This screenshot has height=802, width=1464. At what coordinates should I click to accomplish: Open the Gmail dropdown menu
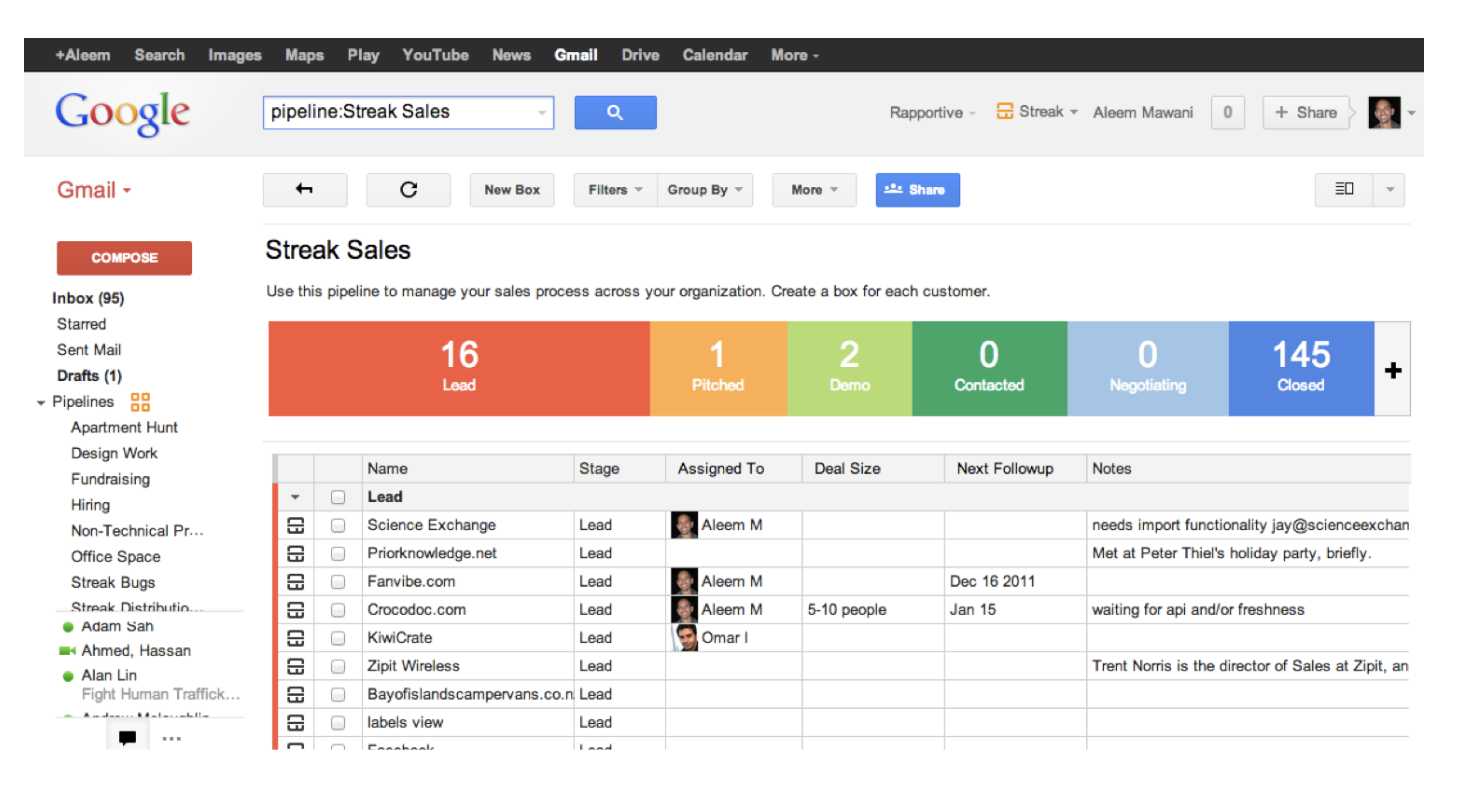(x=94, y=190)
